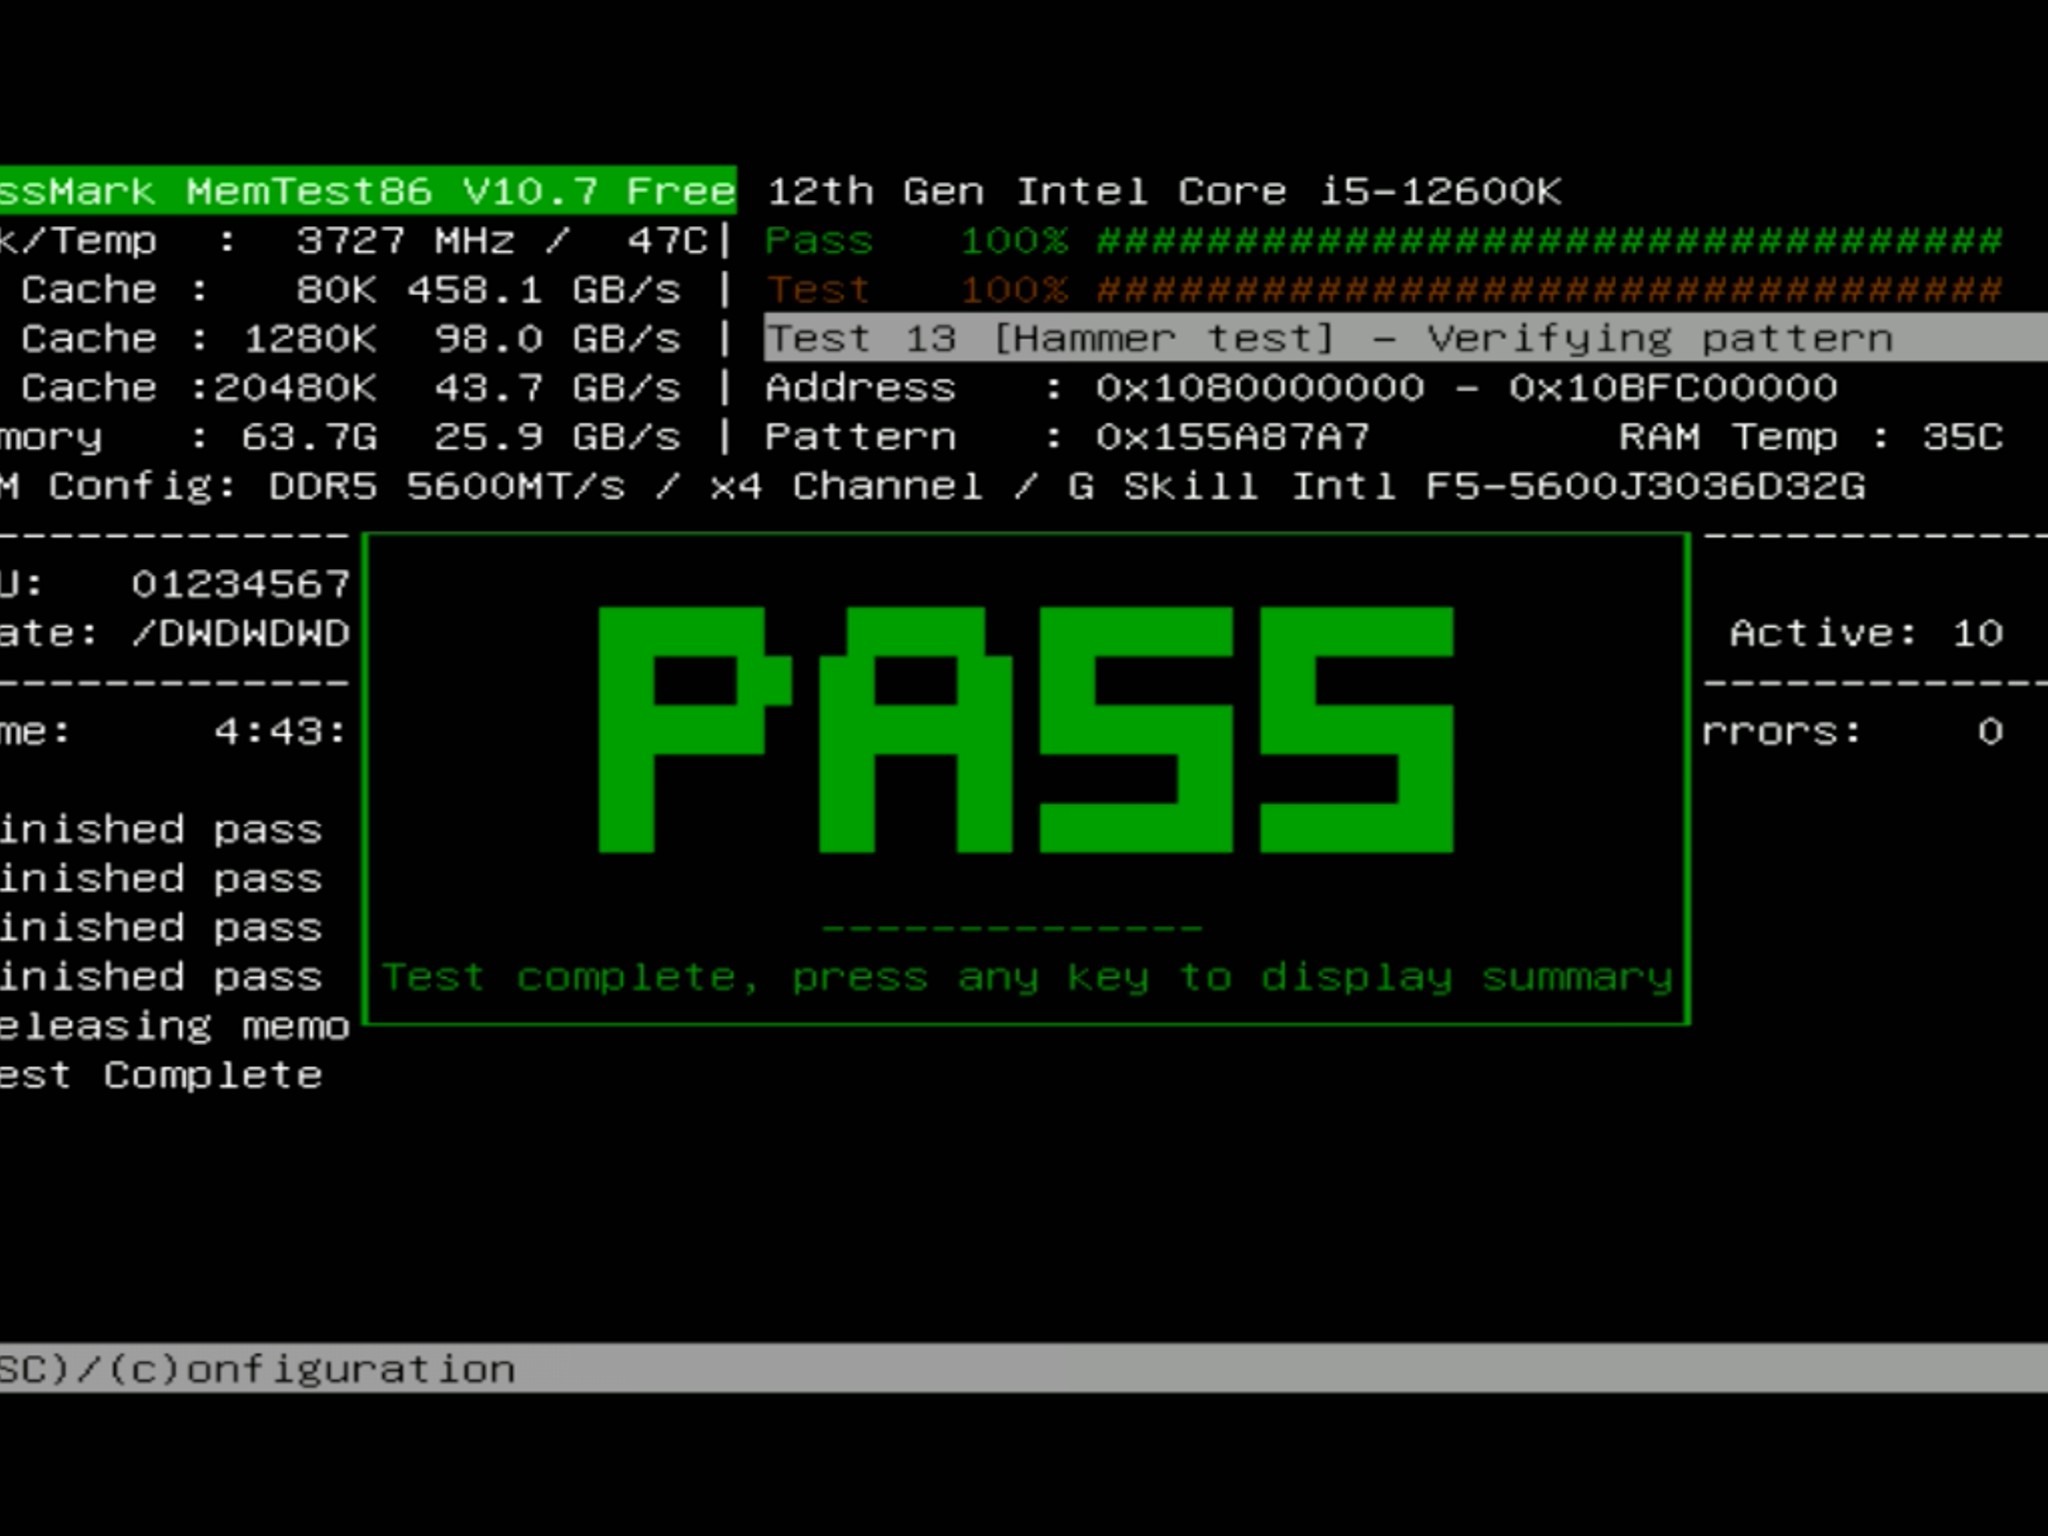The image size is (2048, 1536).
Task: Click 'Test complete, press any key' message
Action: pyautogui.click(x=1027, y=977)
